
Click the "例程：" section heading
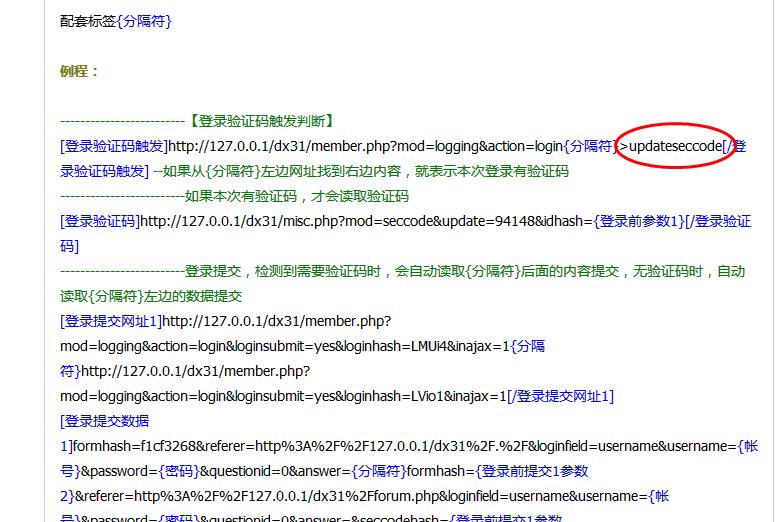[80, 71]
